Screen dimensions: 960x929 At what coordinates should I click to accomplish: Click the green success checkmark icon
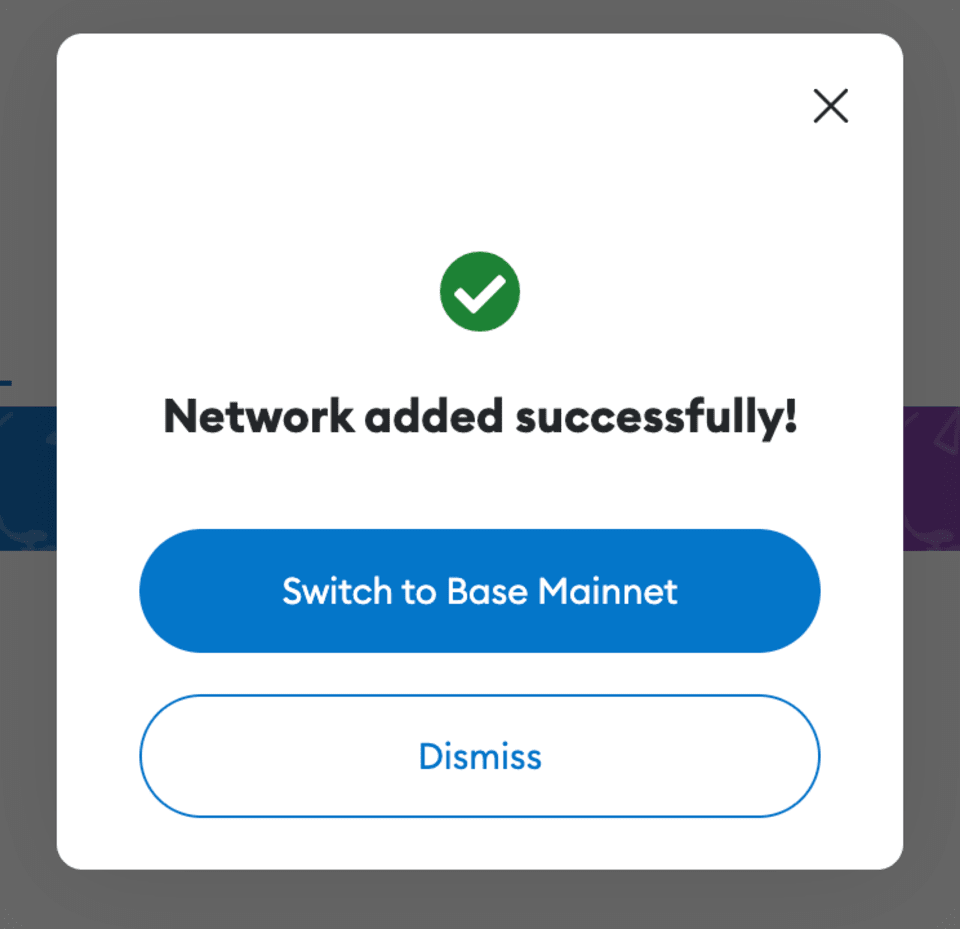click(480, 291)
